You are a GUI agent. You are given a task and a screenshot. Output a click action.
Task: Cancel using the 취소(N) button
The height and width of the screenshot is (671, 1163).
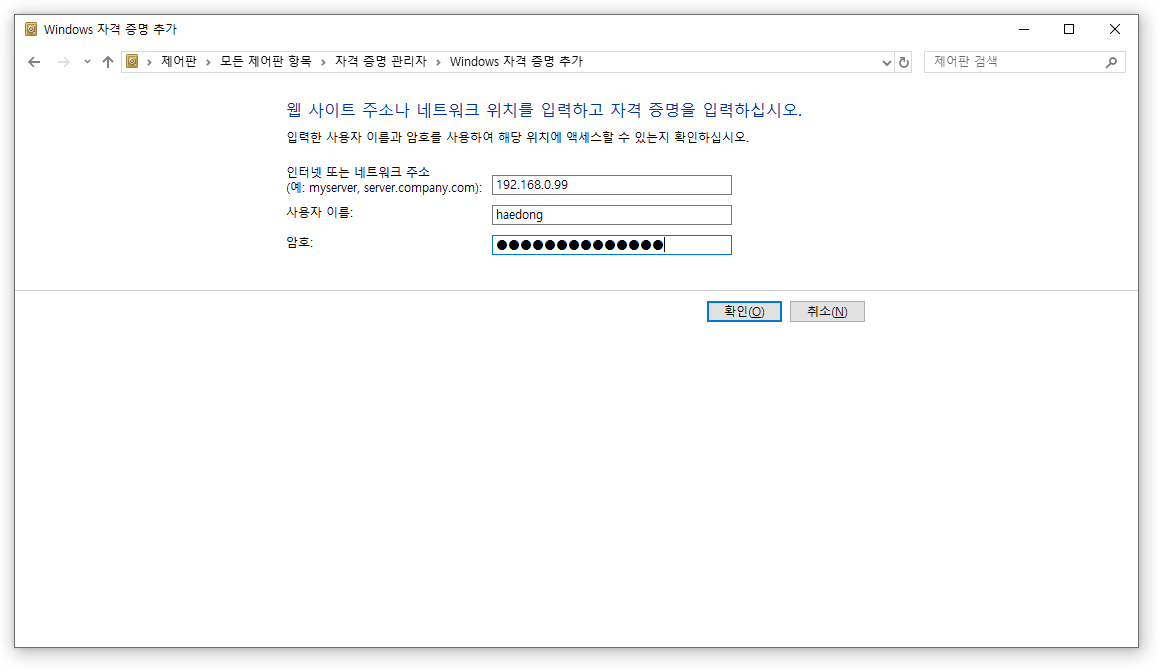point(827,312)
